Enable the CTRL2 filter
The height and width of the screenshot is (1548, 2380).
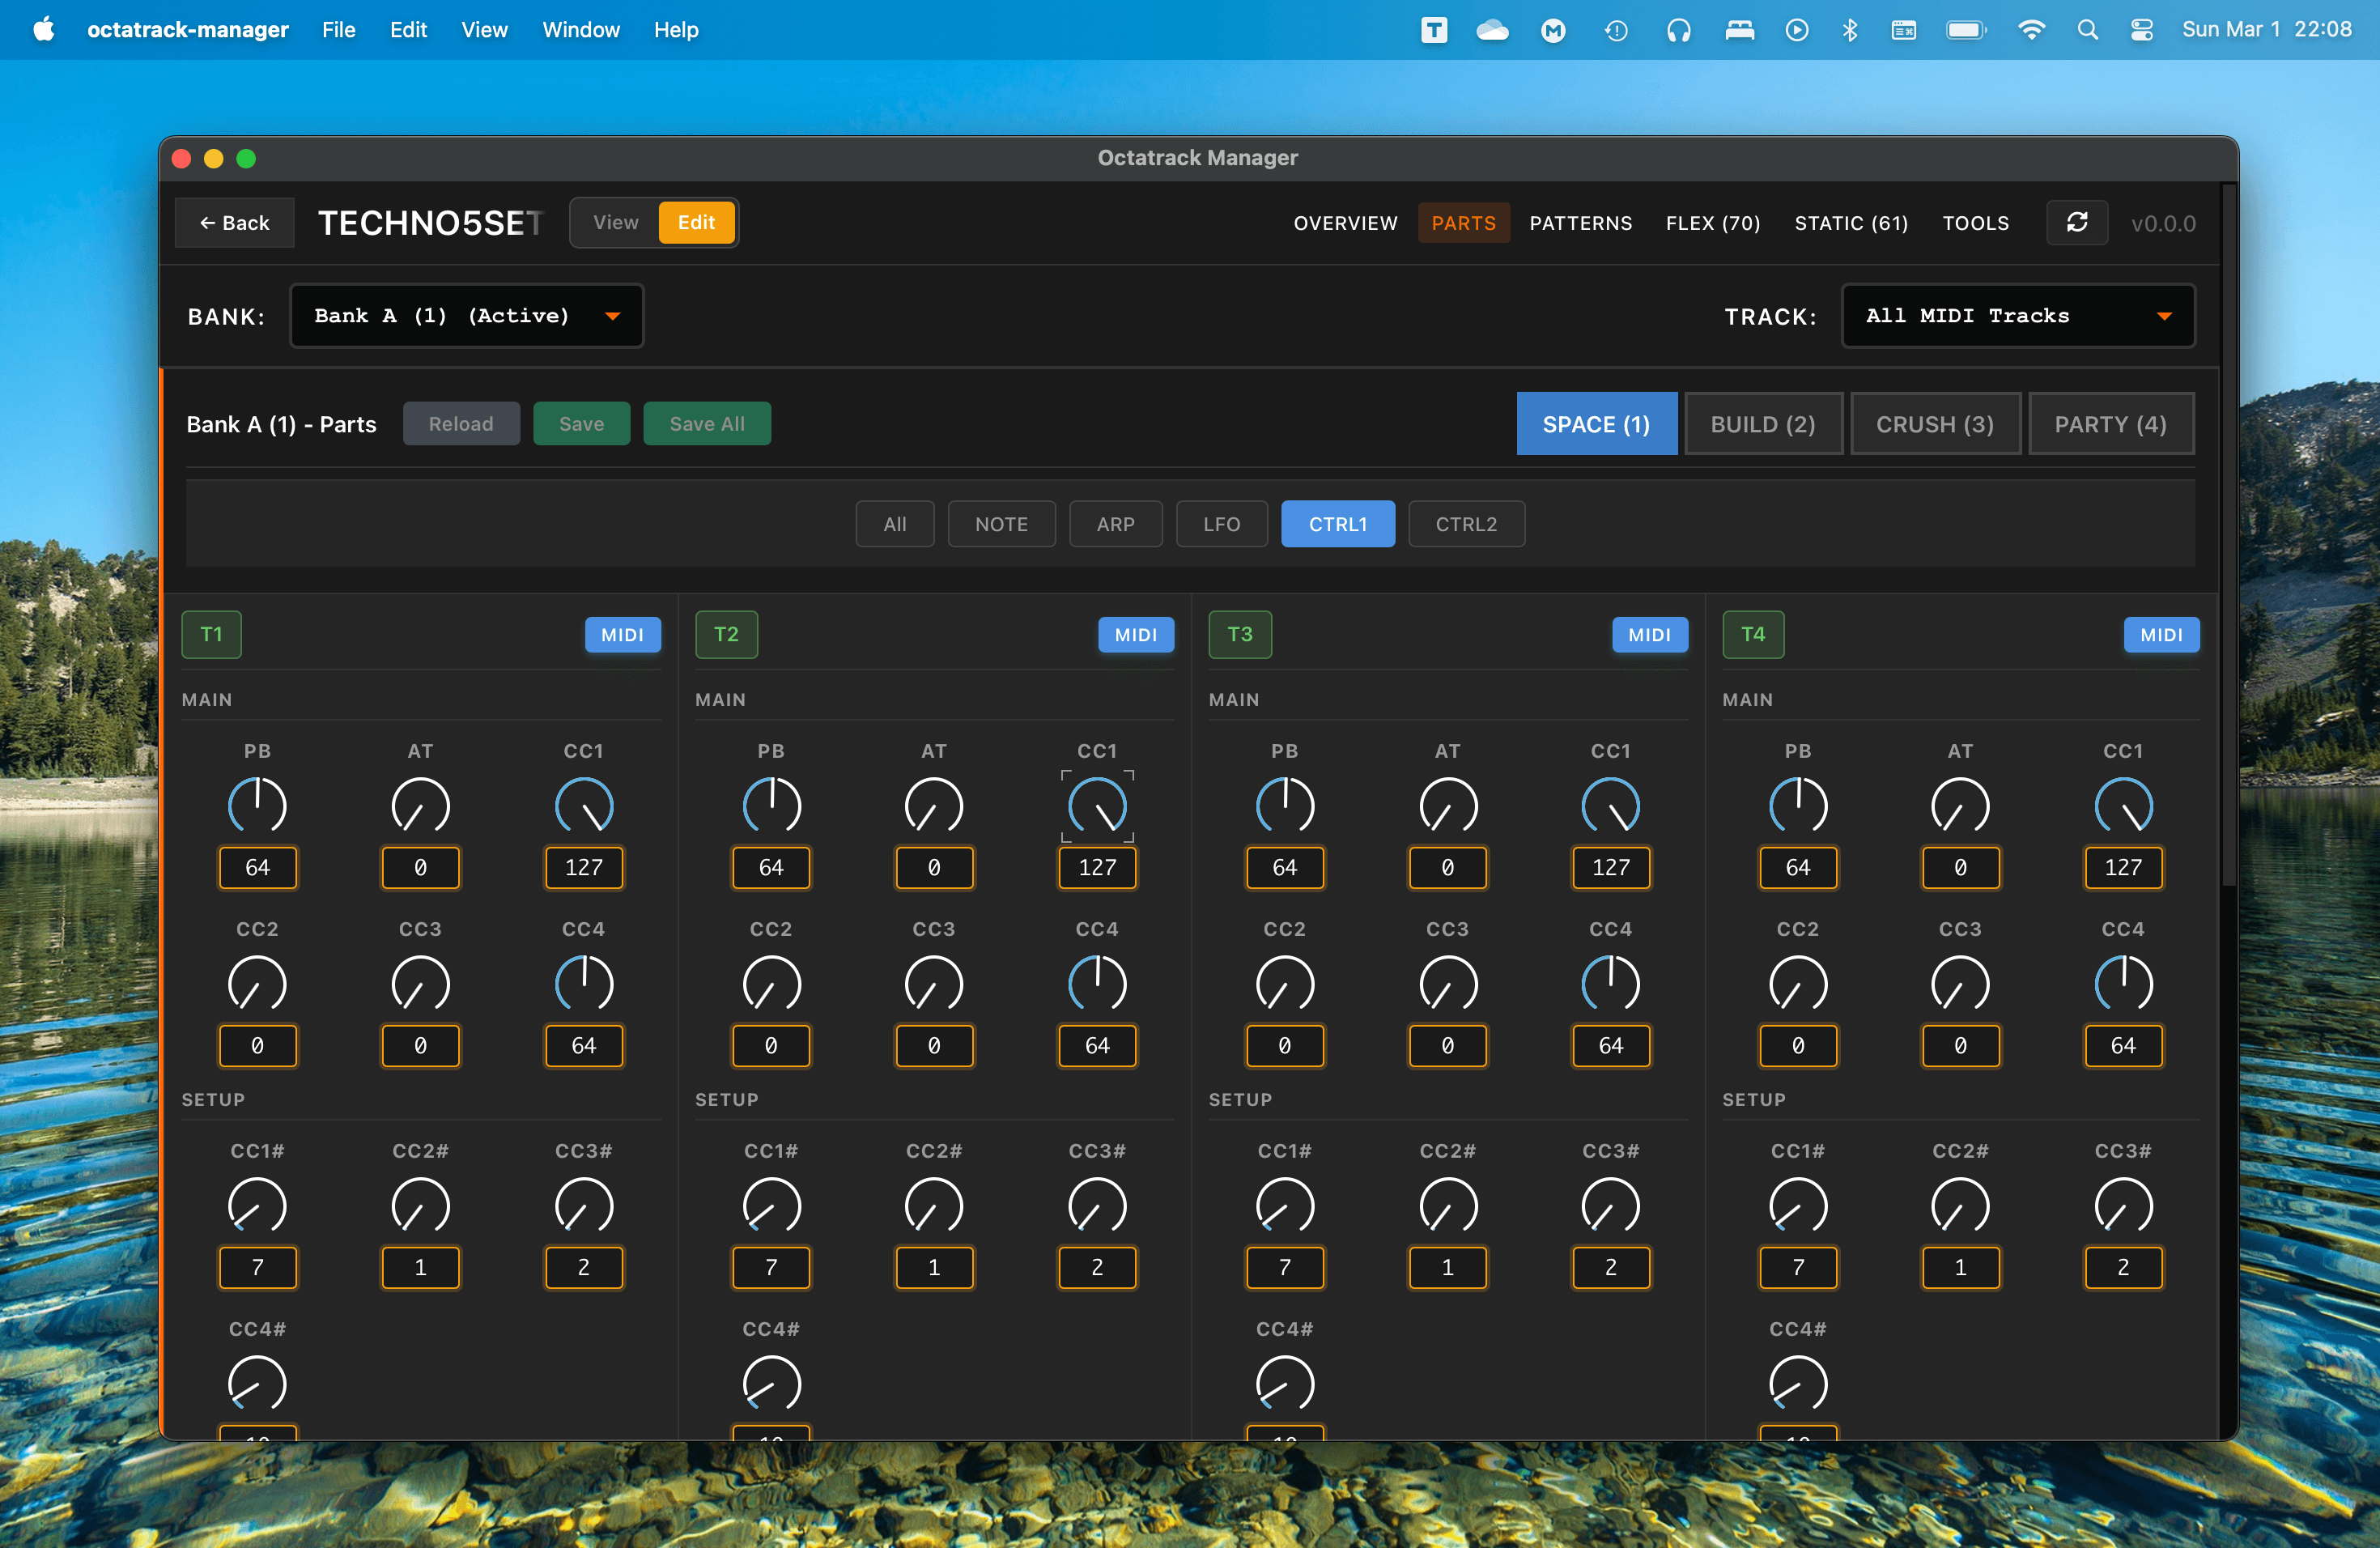click(1466, 523)
